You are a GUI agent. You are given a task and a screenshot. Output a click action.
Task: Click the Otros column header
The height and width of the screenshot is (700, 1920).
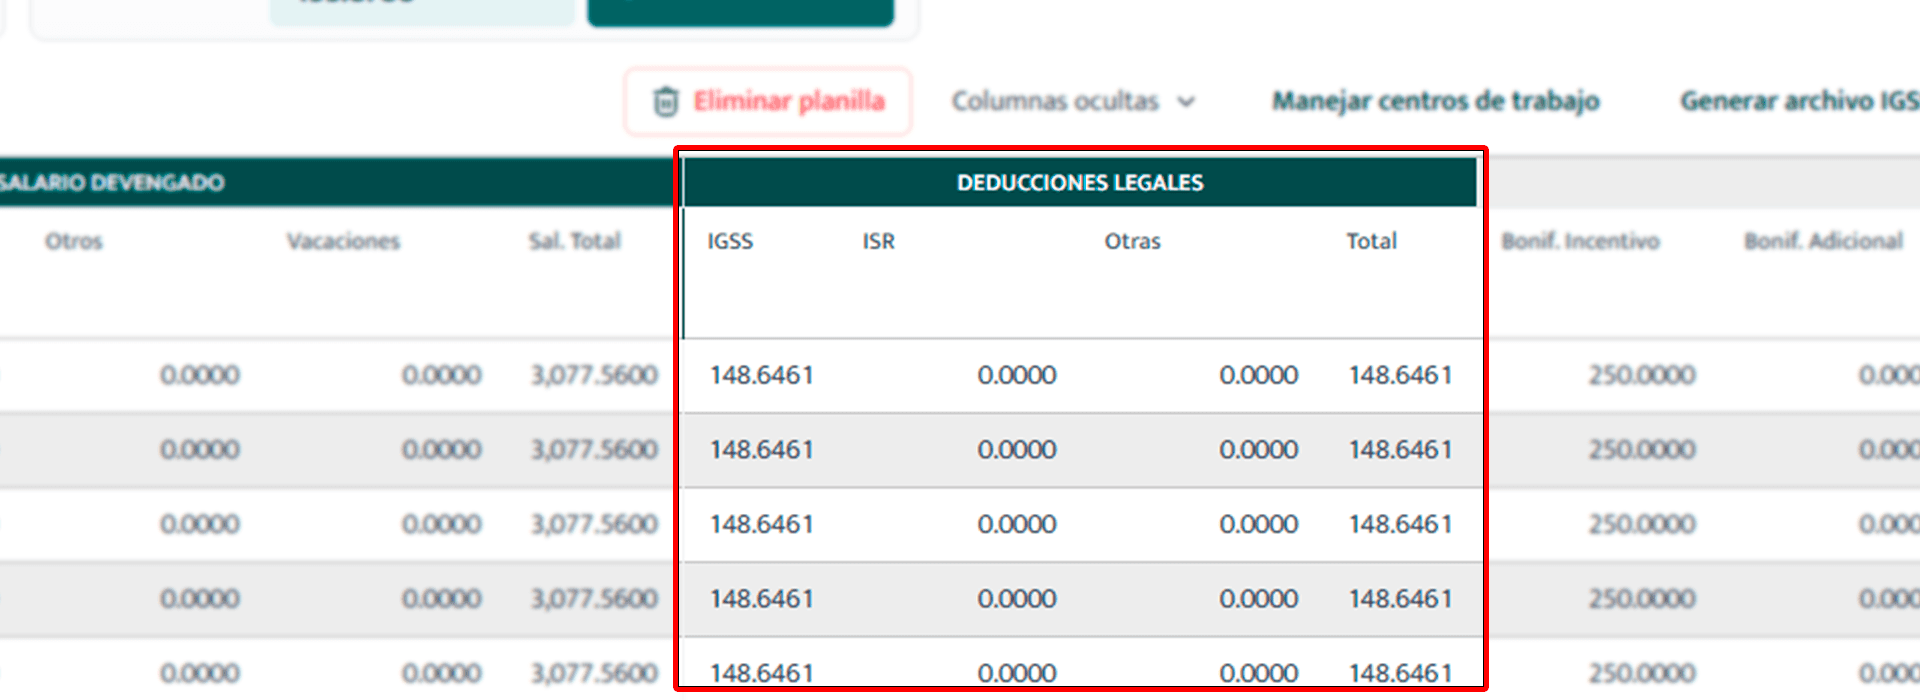[74, 241]
